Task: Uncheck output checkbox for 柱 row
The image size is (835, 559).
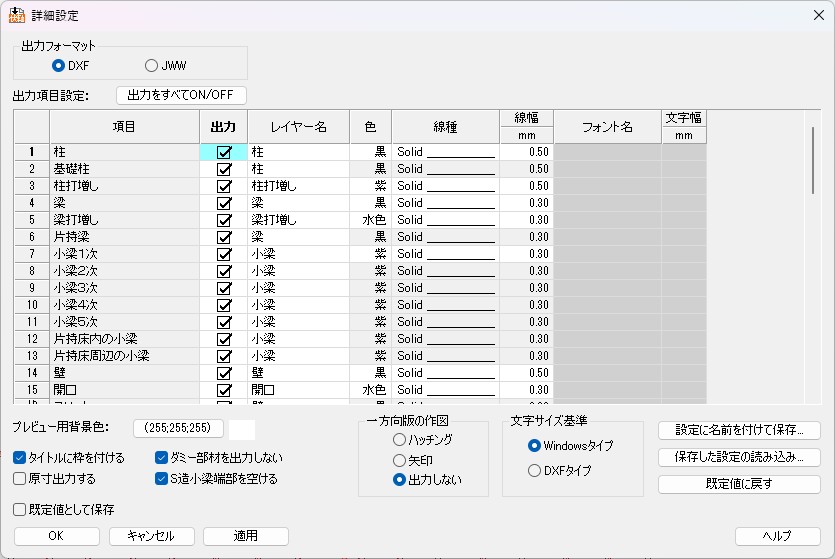Action: (x=224, y=152)
